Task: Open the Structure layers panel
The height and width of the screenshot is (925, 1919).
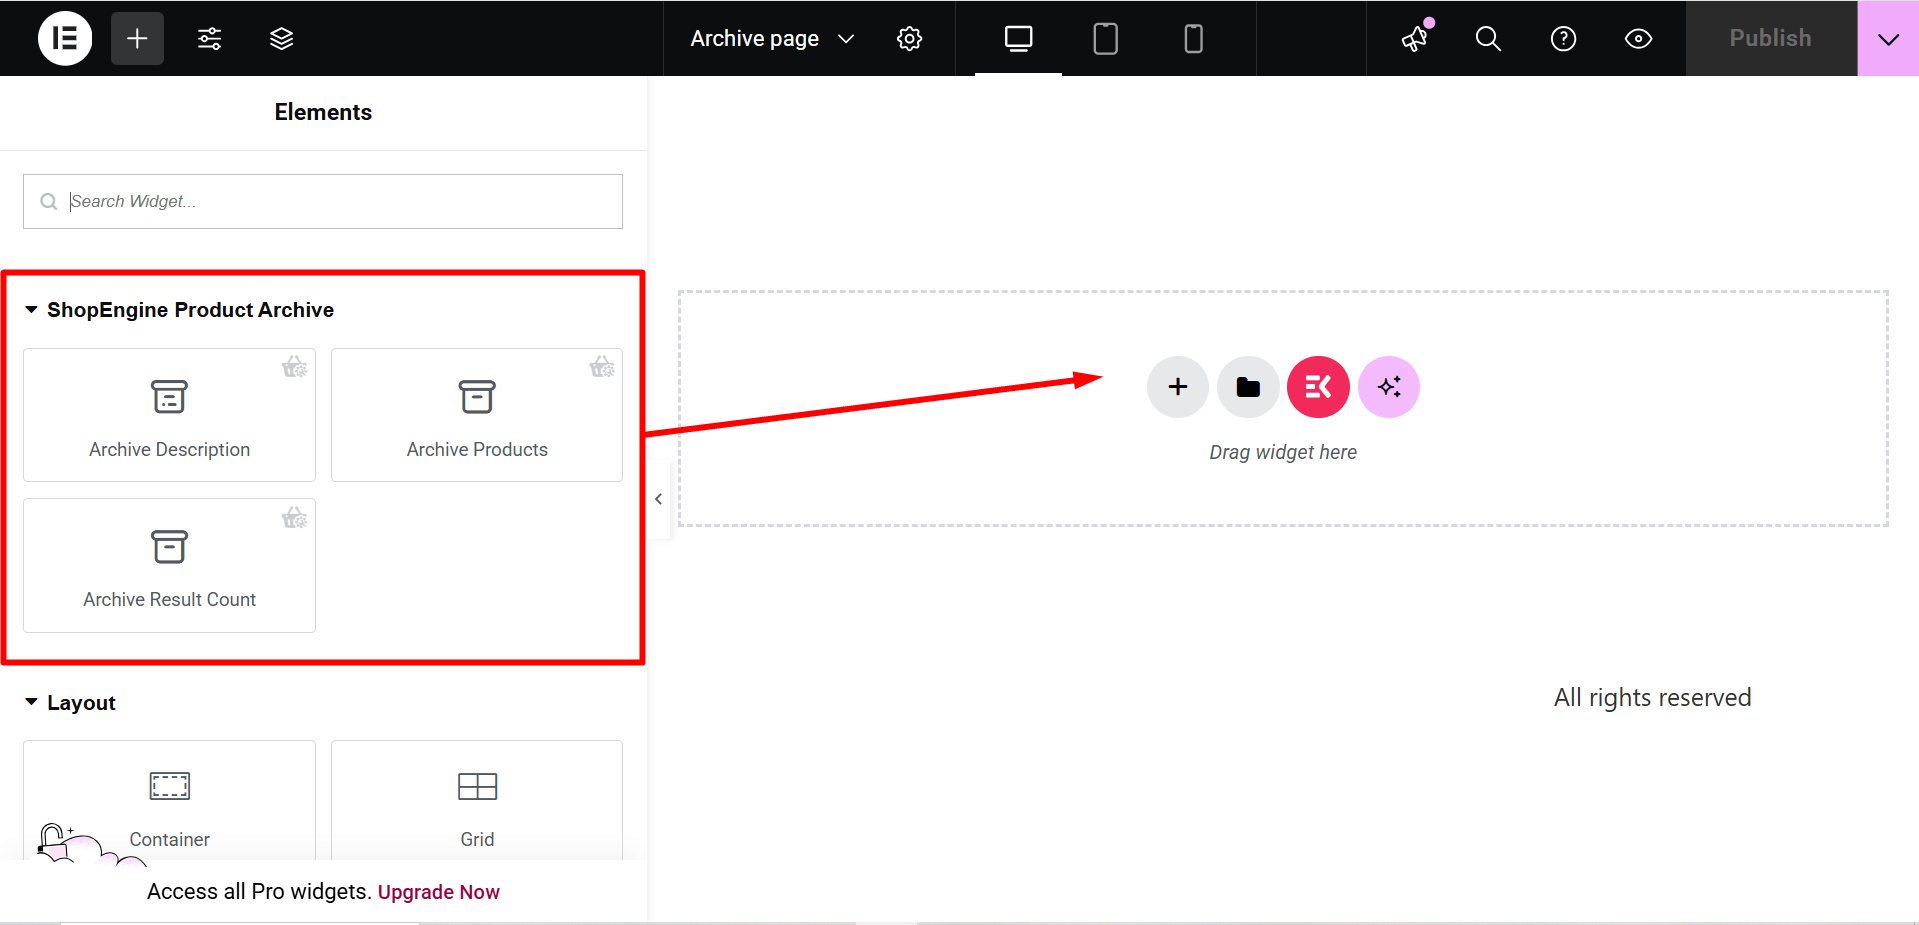Action: click(282, 38)
